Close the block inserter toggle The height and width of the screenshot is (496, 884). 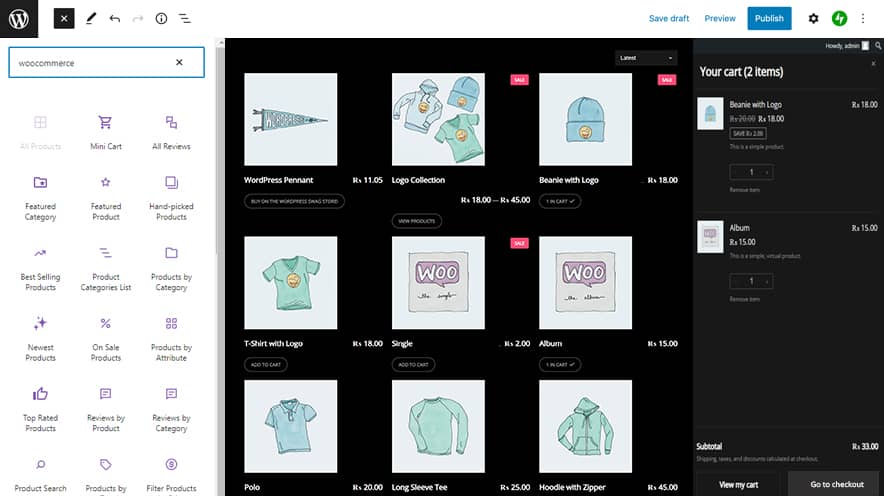[64, 19]
